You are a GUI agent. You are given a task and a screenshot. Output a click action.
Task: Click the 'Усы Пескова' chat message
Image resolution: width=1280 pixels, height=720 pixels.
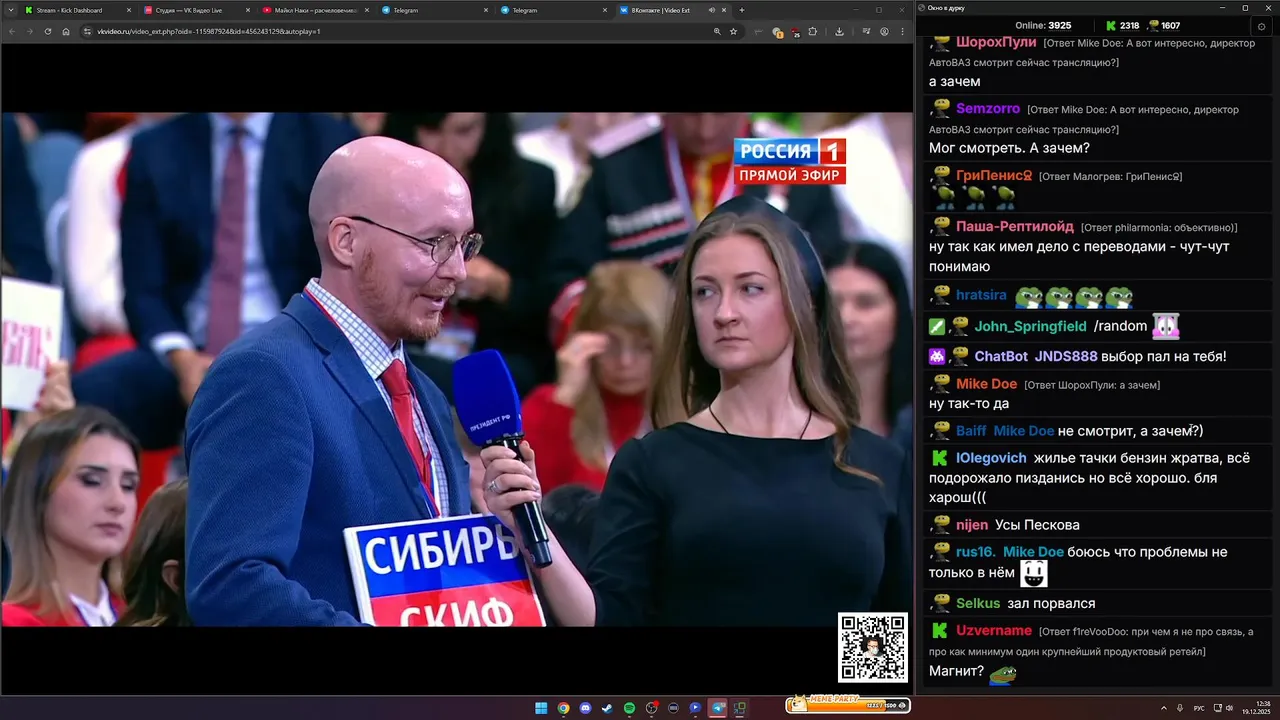[x=1037, y=524]
